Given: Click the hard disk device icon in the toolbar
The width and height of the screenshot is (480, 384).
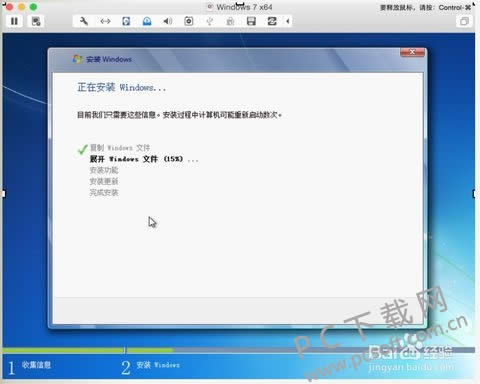Looking at the screenshot, I should (x=126, y=21).
